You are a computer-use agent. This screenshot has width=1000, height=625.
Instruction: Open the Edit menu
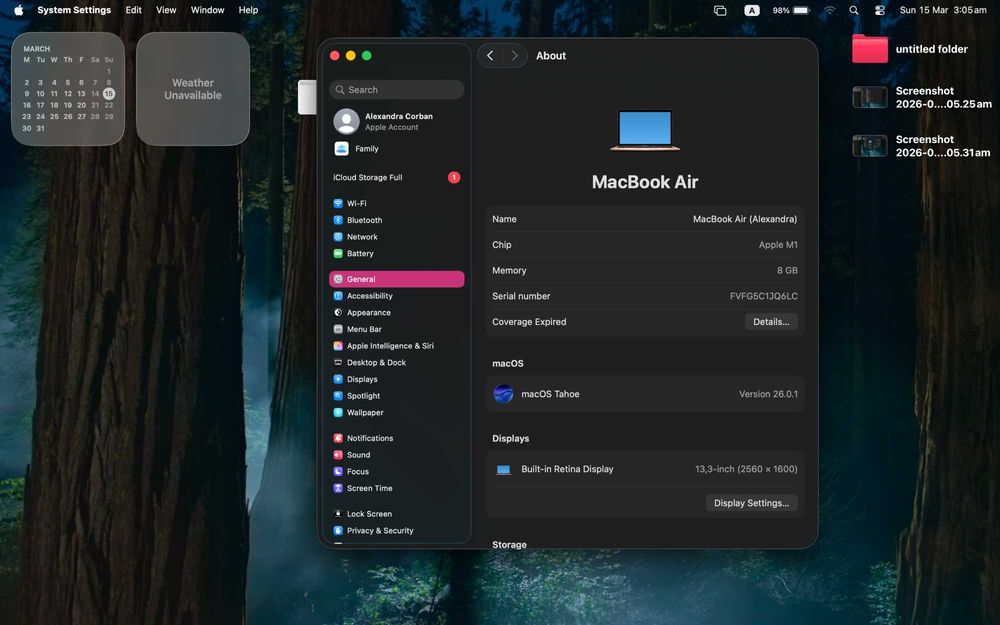[133, 10]
